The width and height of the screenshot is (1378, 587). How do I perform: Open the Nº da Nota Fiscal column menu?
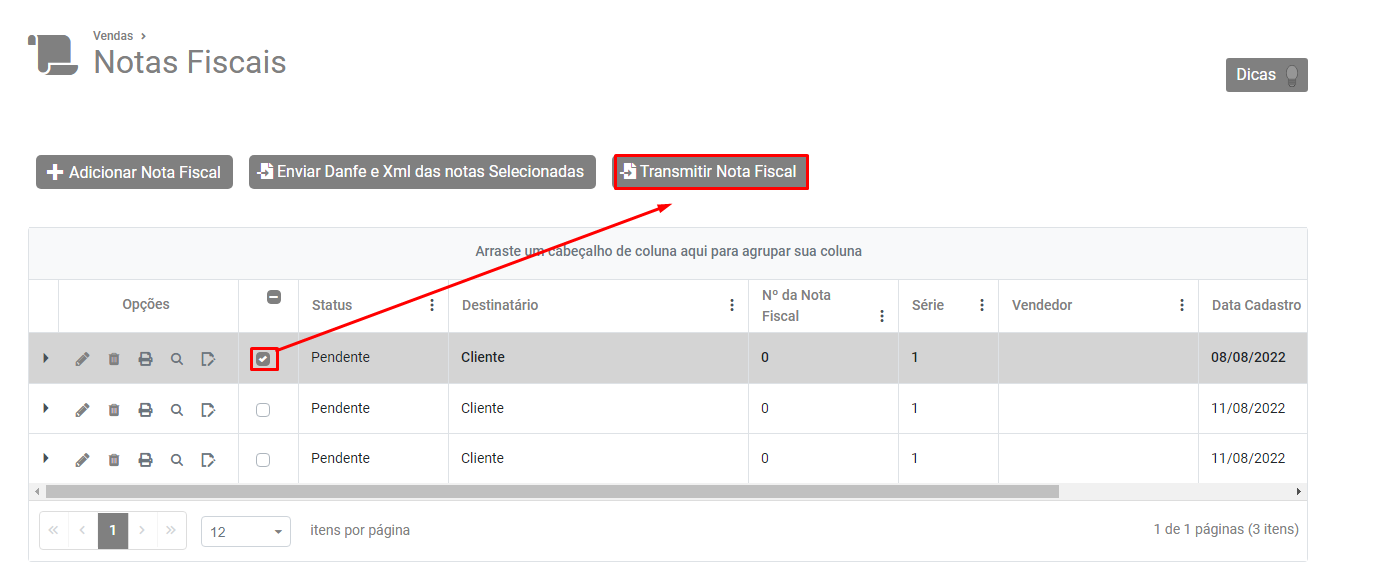click(x=882, y=316)
